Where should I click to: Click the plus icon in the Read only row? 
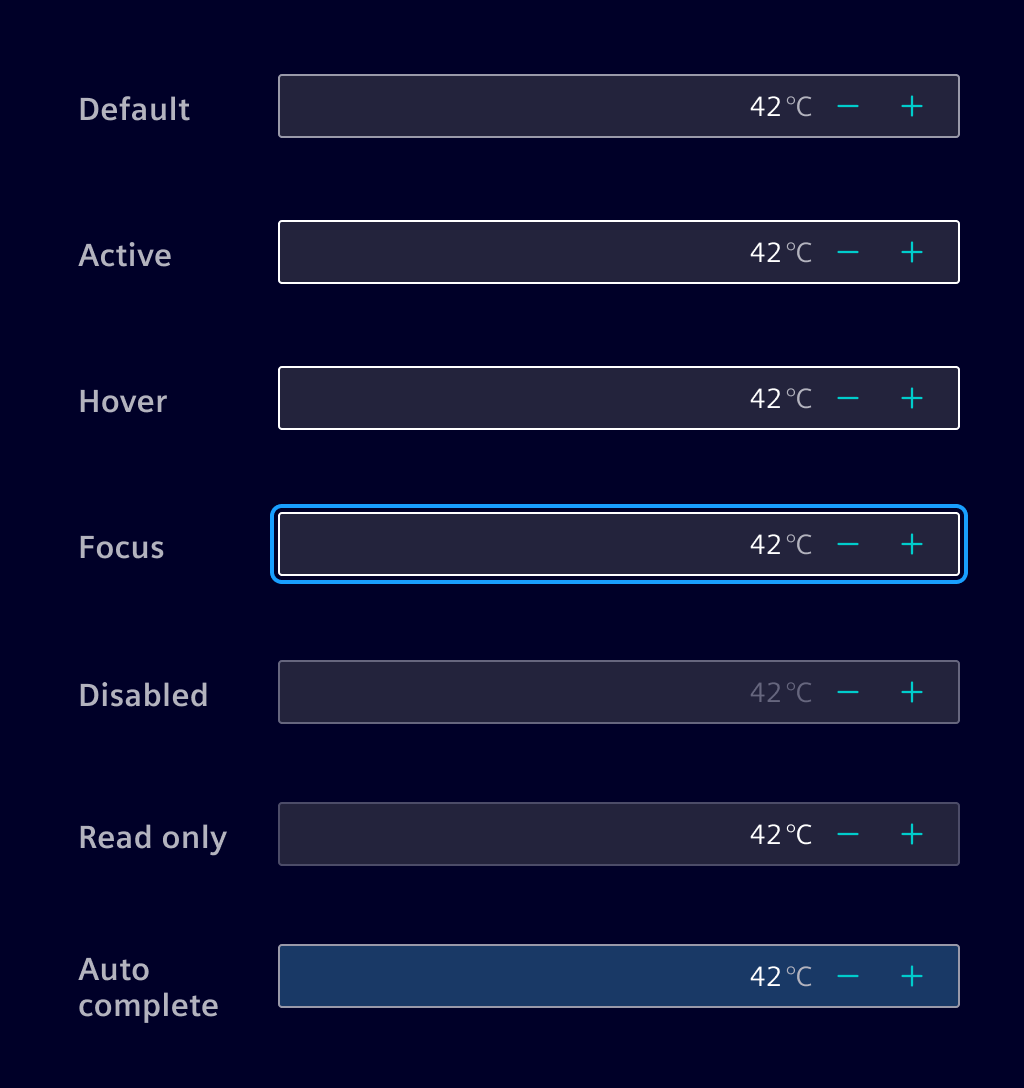point(911,833)
